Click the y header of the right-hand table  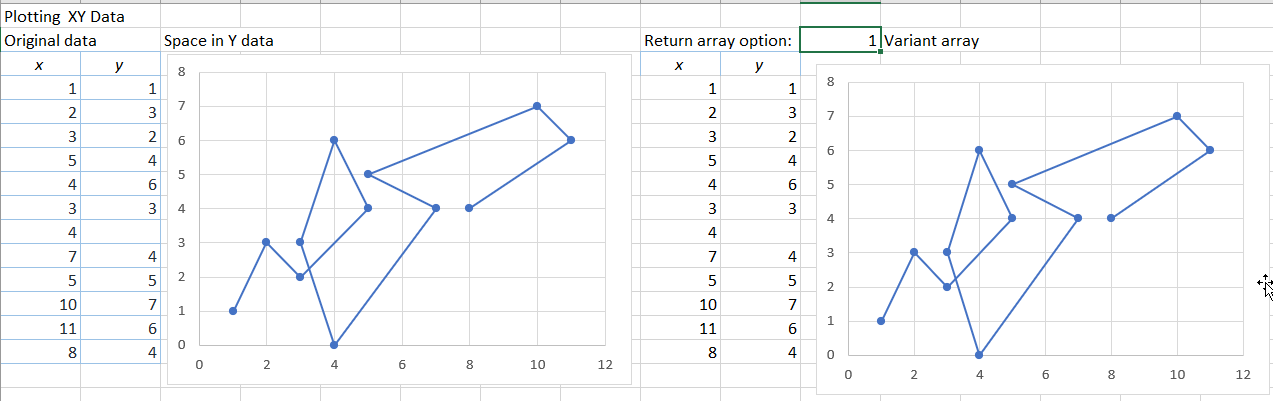(x=760, y=65)
